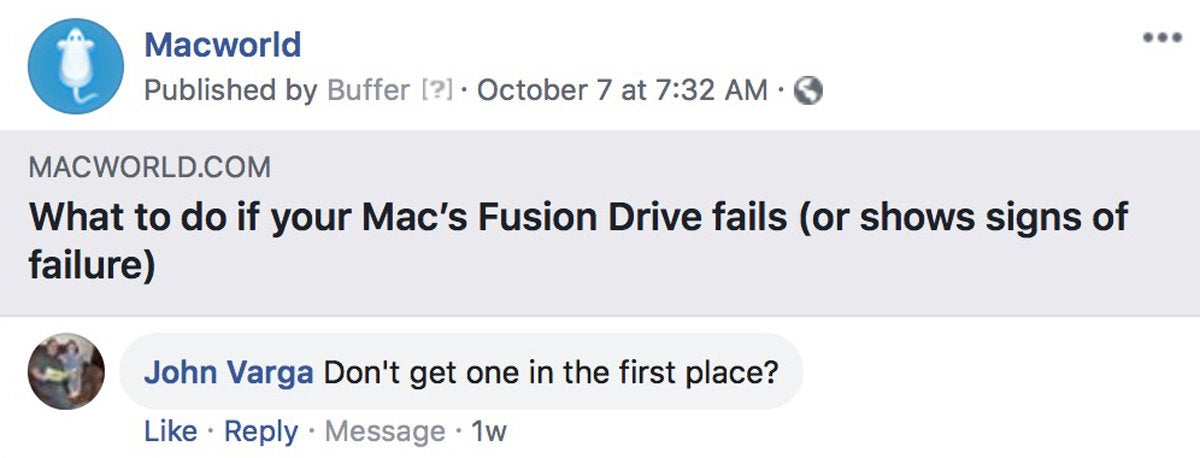Go to John Varga's profile name

[x=230, y=372]
